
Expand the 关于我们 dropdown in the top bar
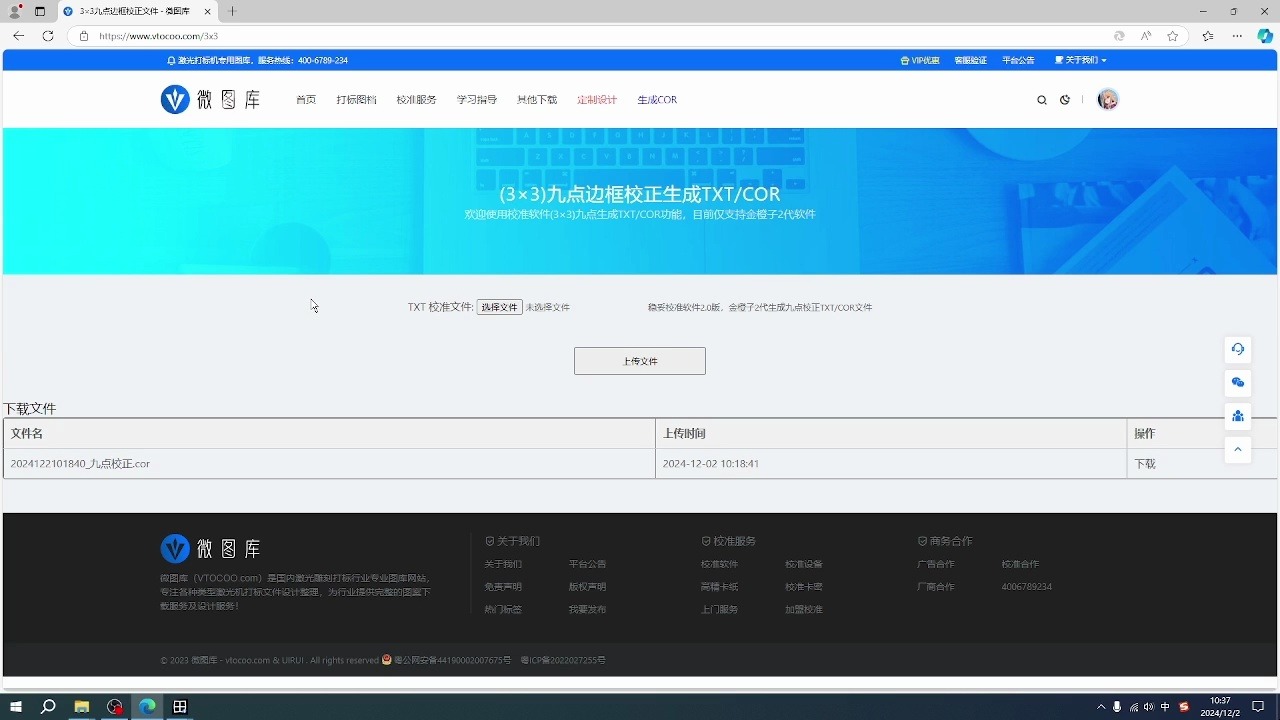point(1080,60)
